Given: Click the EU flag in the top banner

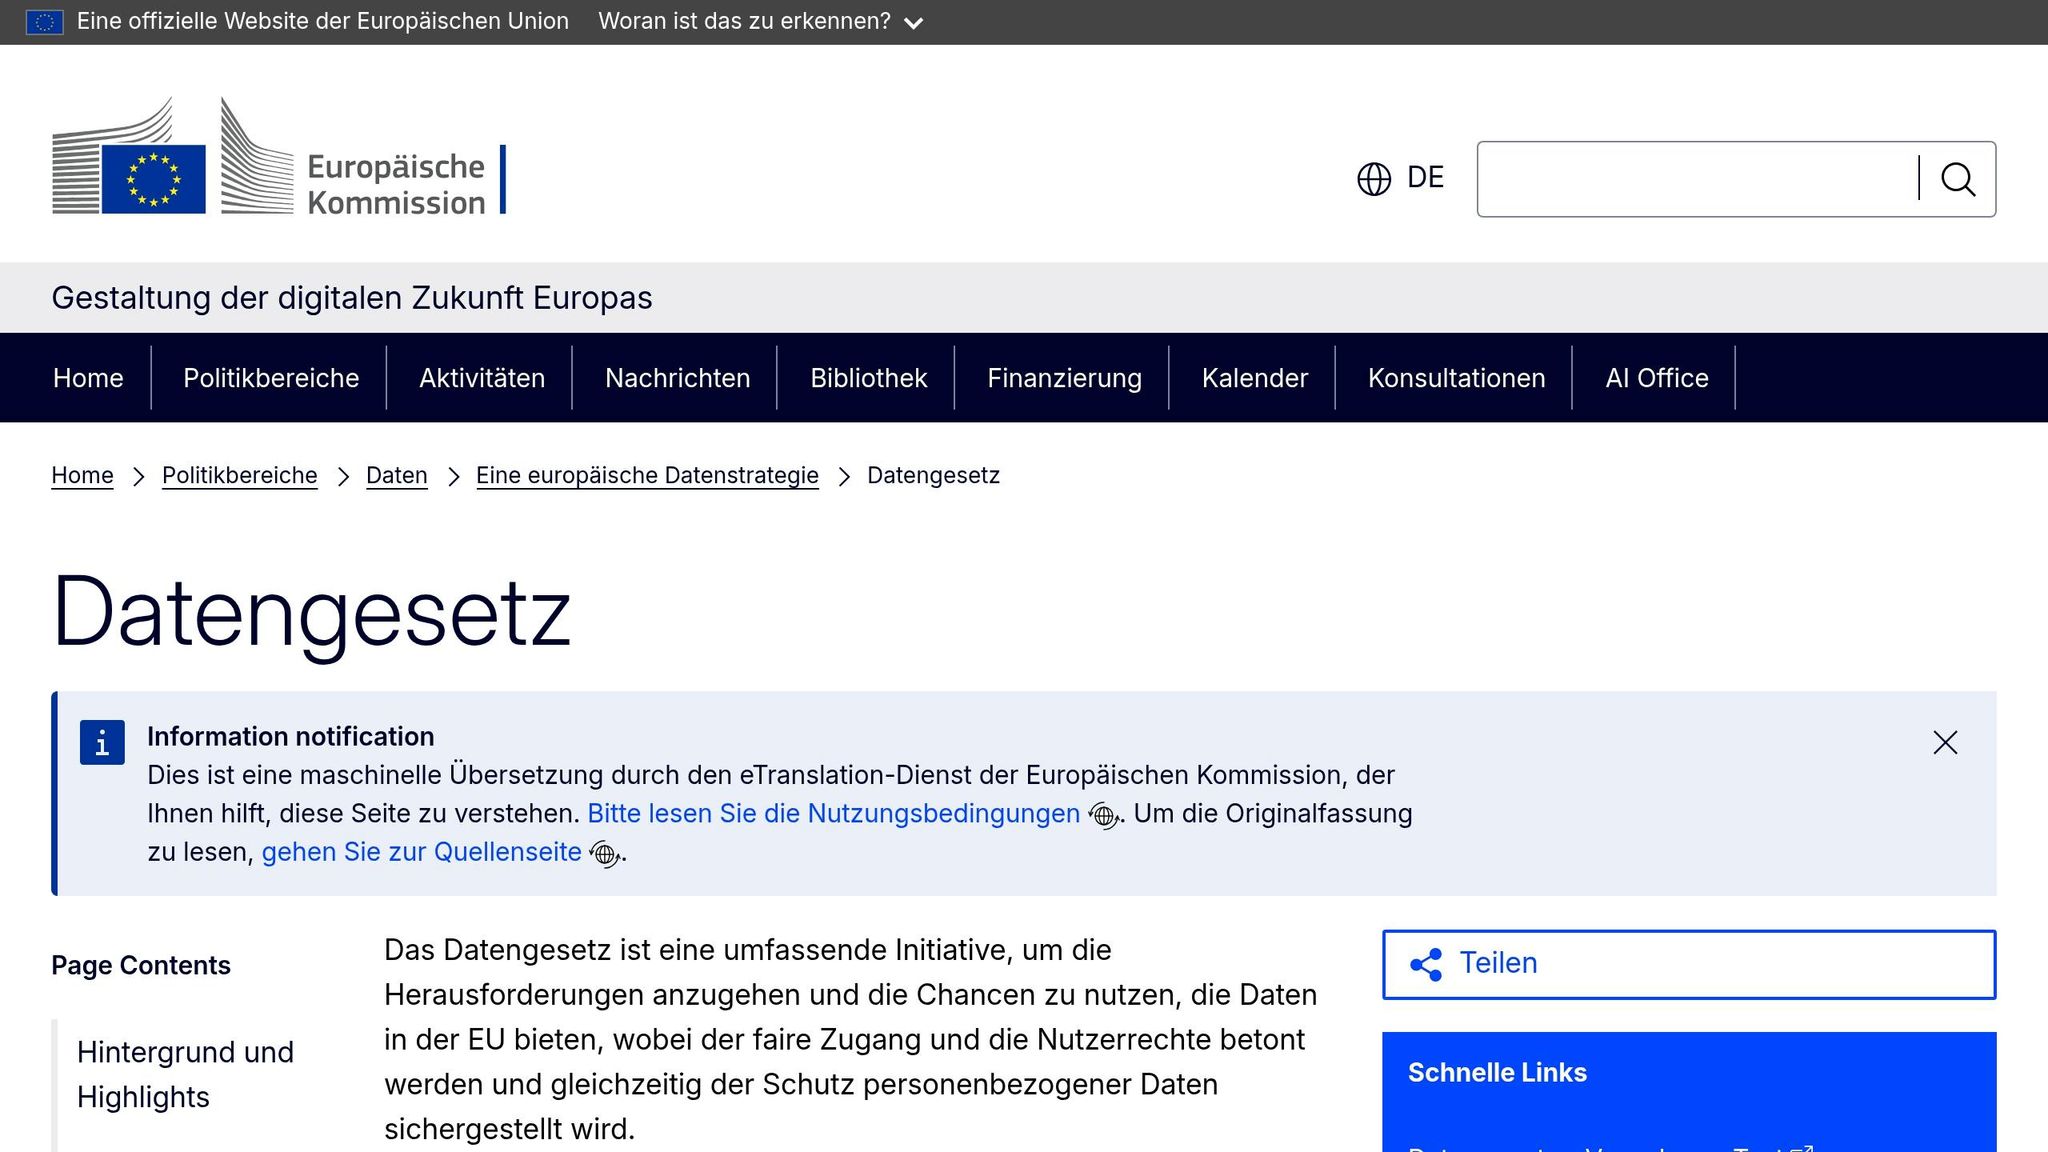Looking at the screenshot, I should tap(45, 21).
